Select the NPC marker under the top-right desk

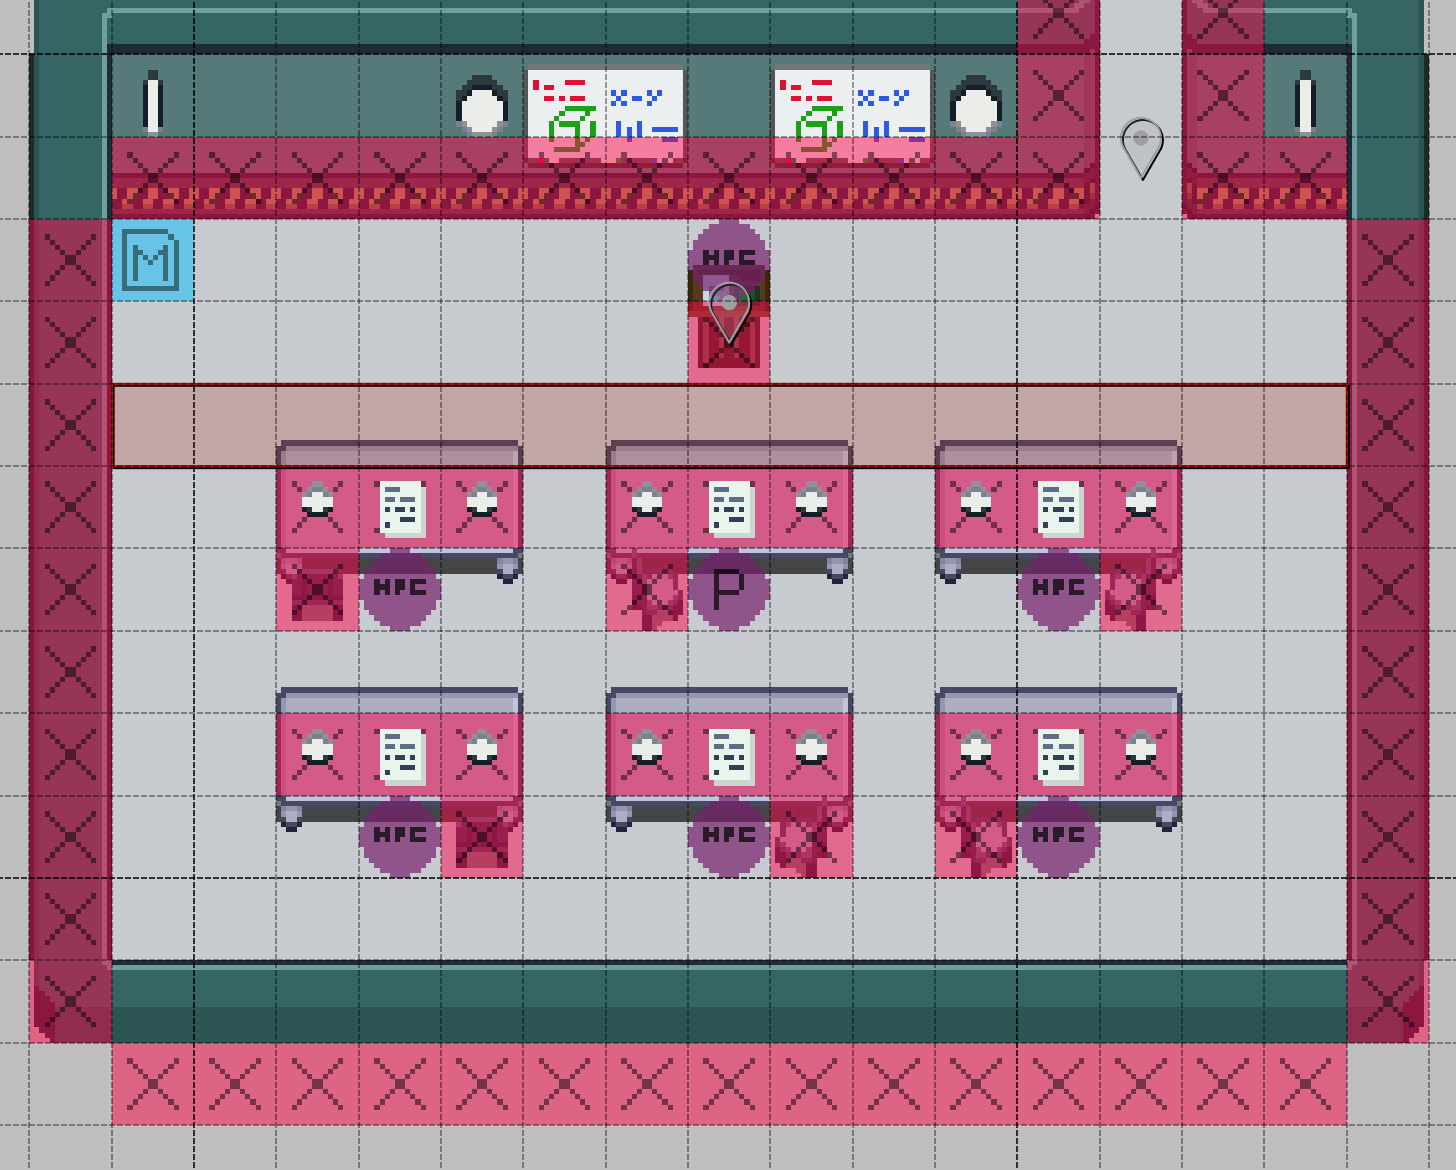[1058, 590]
